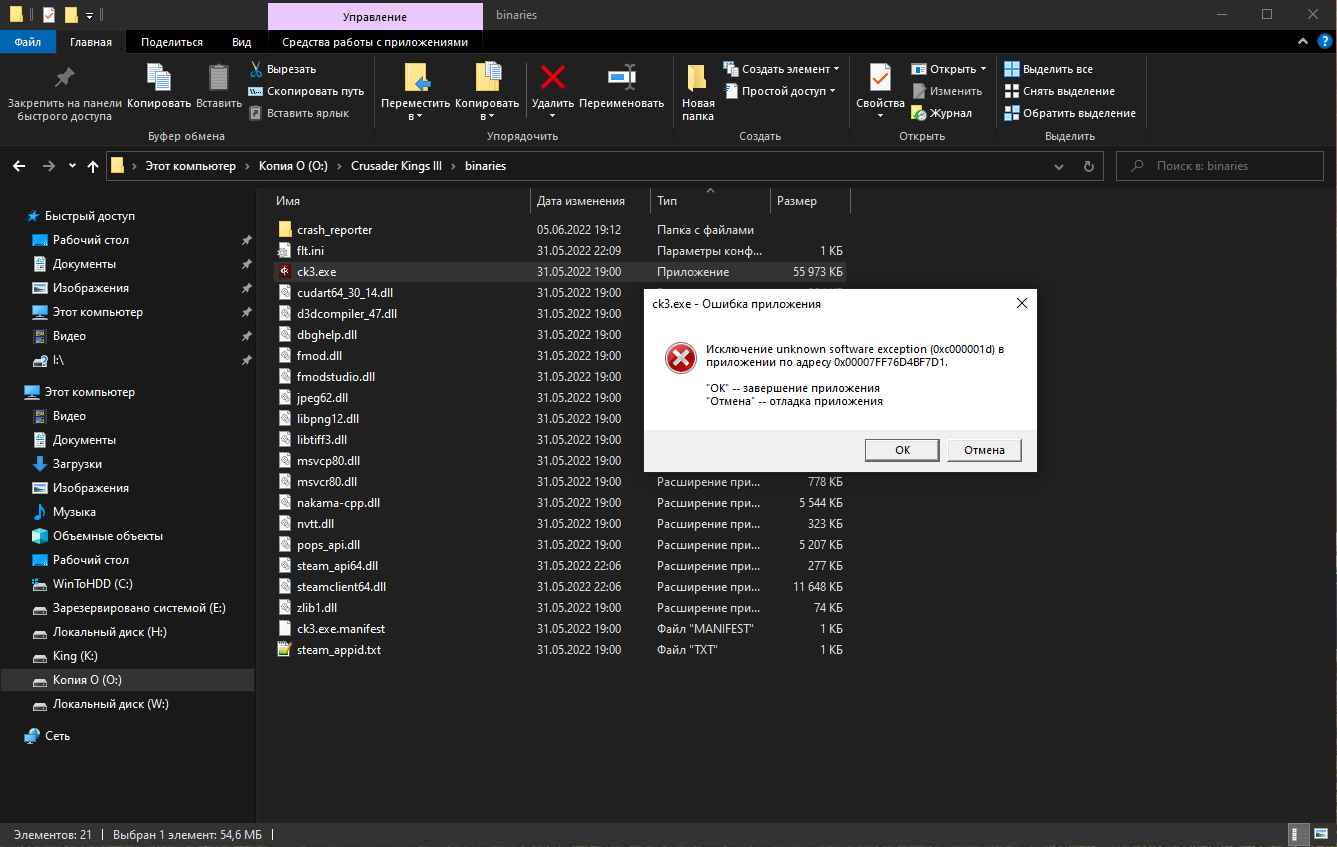This screenshot has height=847, width=1337.
Task: Open the Copy to (Копировать в) dropdown
Action: pos(487,92)
